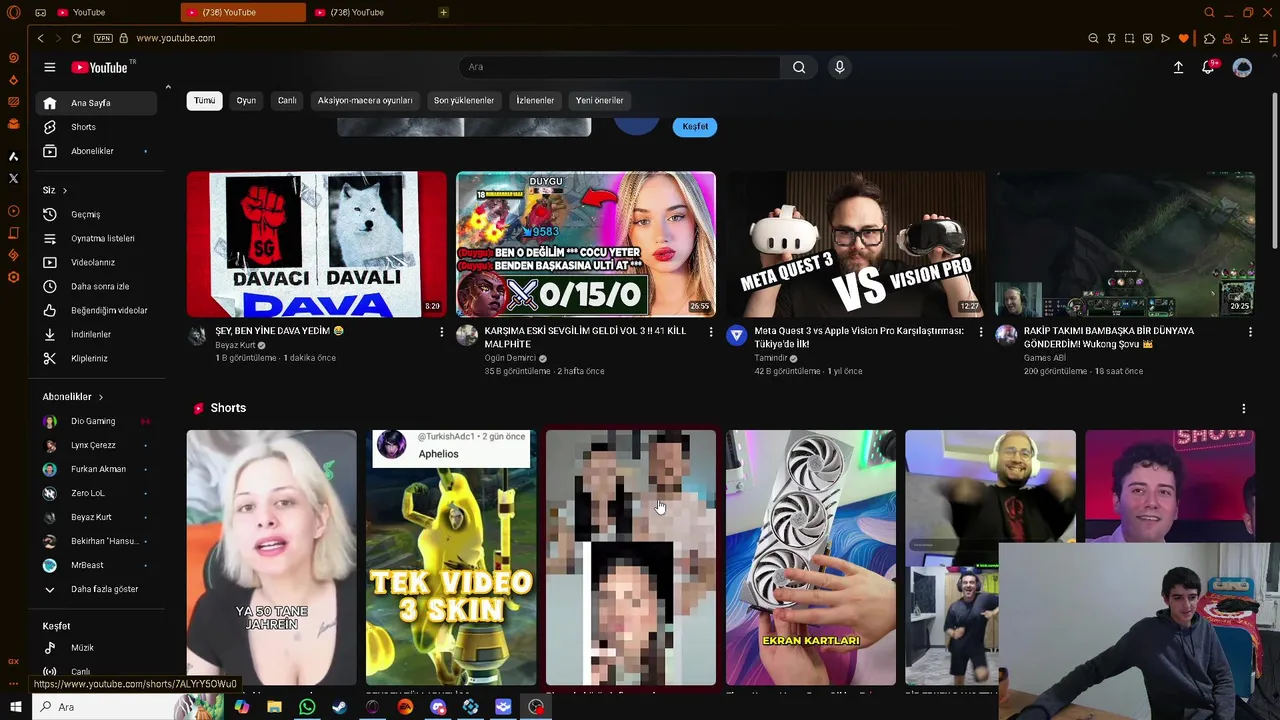Open the TEK VIDEO 3 SKIN short

coord(450,557)
